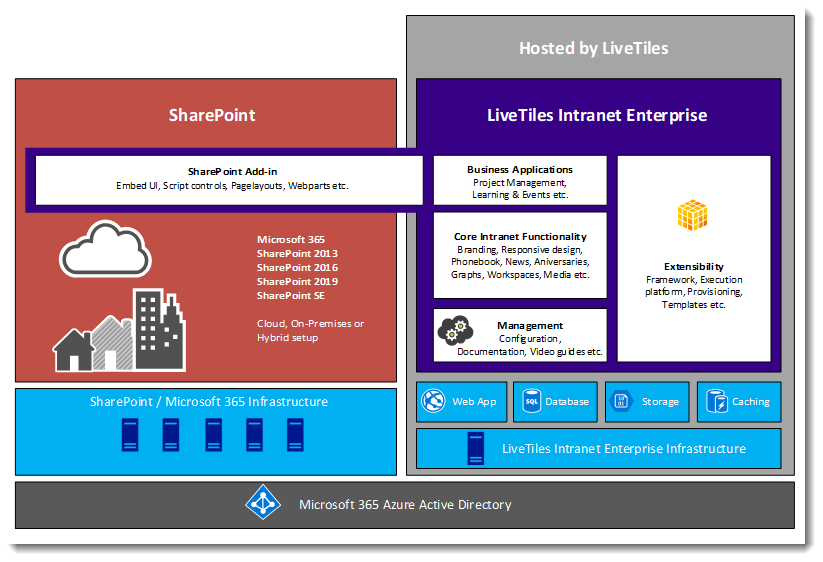
Task: Click the Storage hexagon icon
Action: (621, 401)
